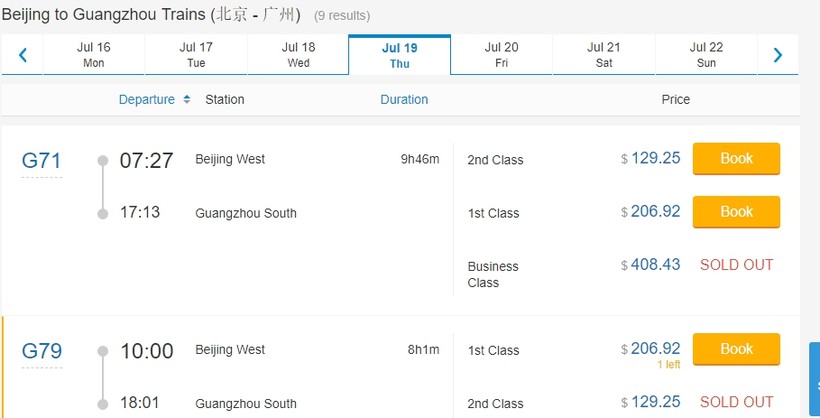Screen dimensions: 820x418
Task: Go to previous week of dates
Action: click(22, 55)
